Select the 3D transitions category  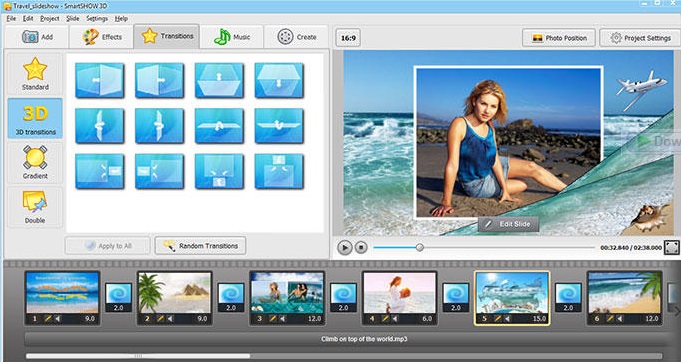(35, 118)
